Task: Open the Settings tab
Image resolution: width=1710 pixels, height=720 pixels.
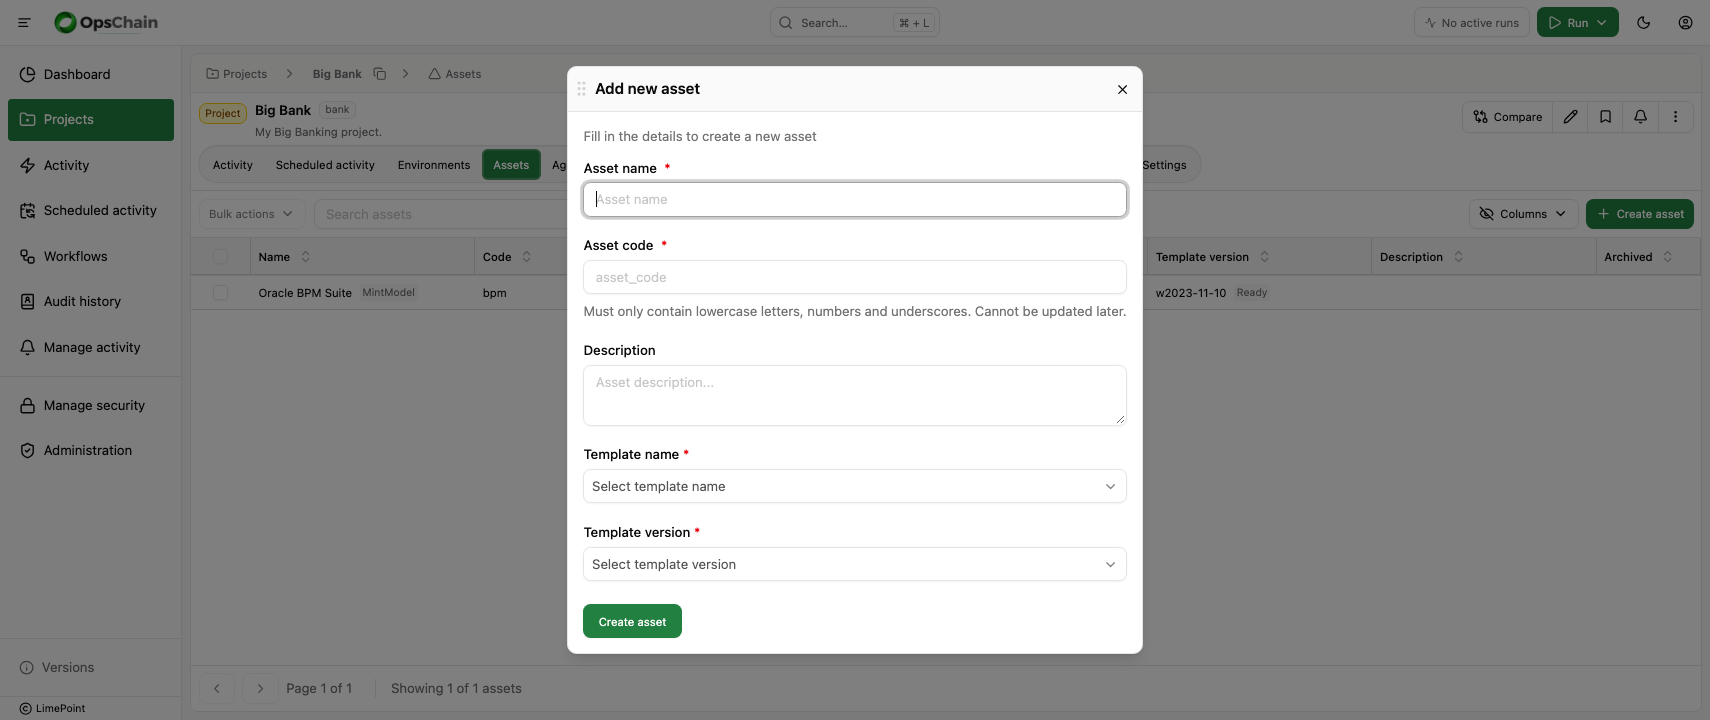Action: click(1165, 165)
